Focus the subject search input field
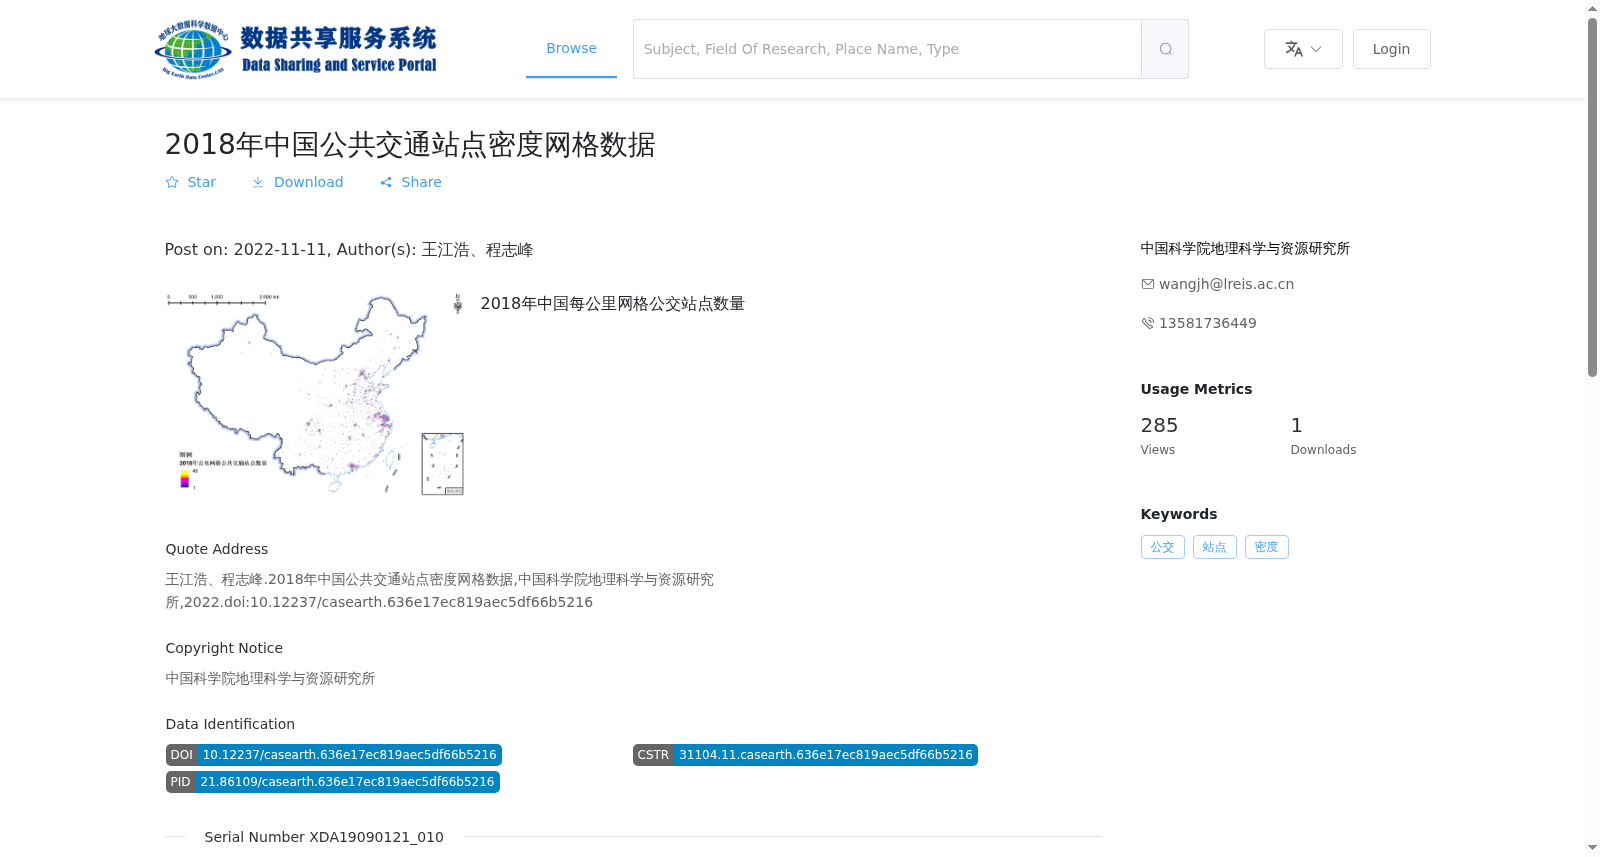Viewport: 1600px width, 857px height. pos(887,49)
